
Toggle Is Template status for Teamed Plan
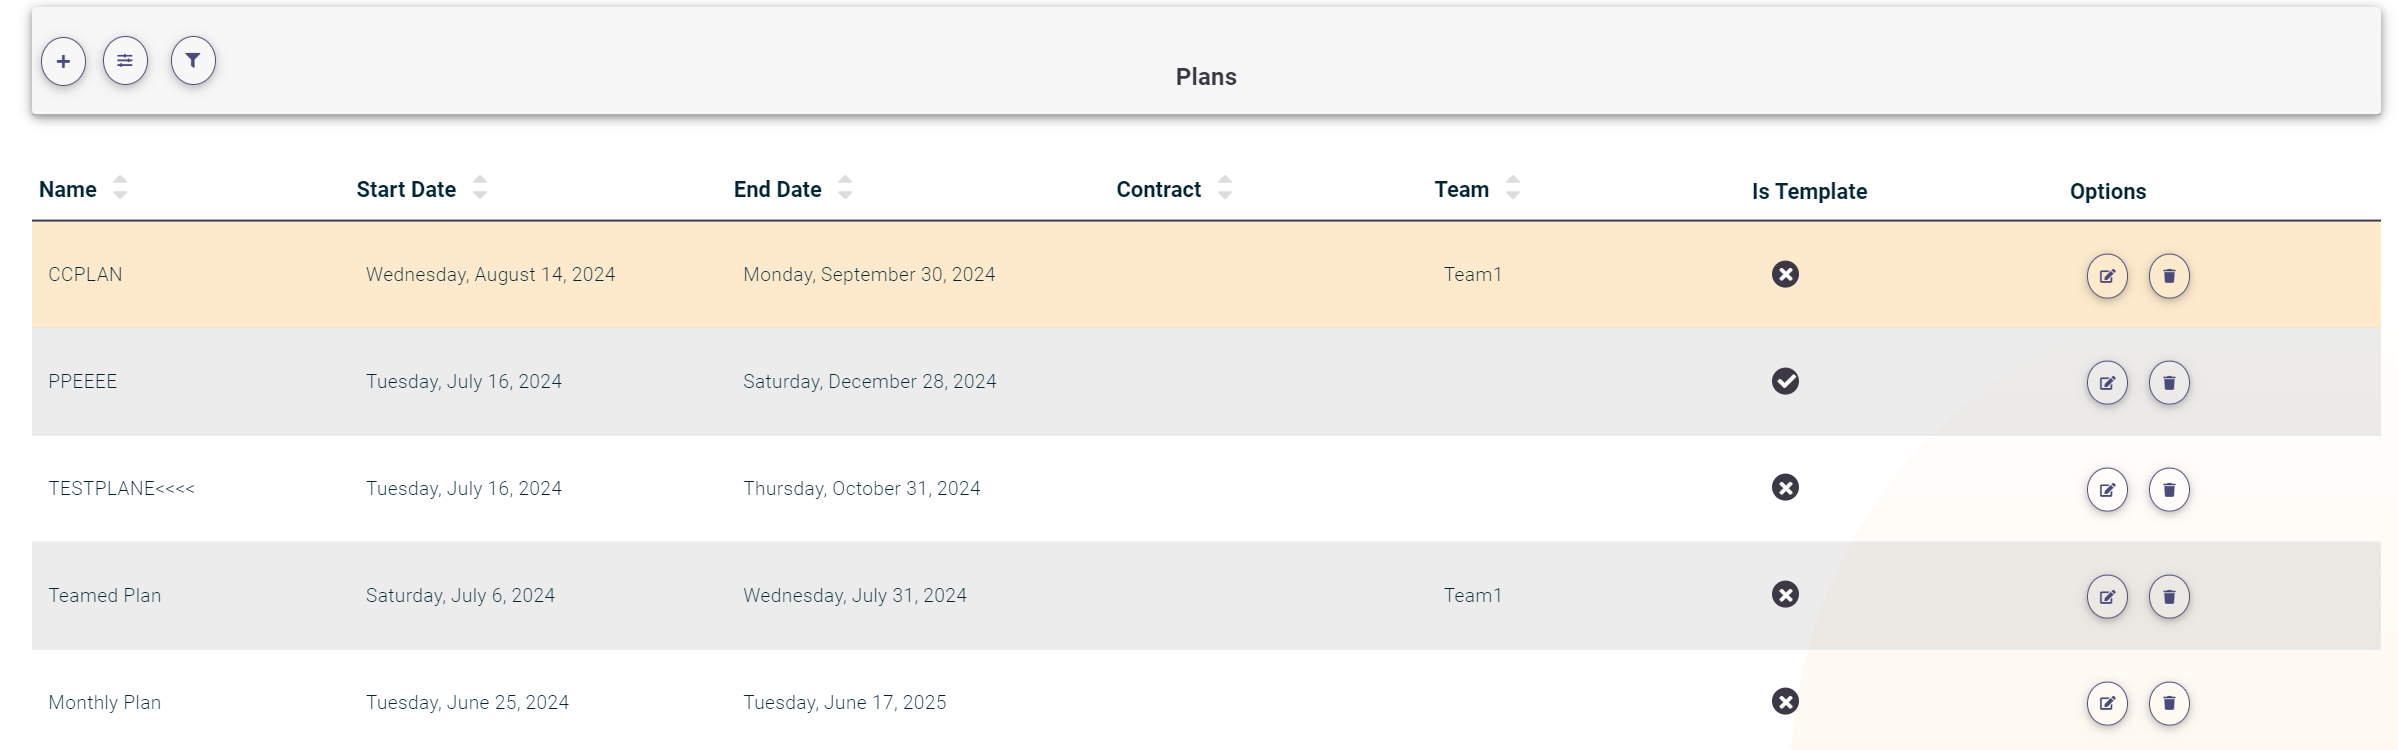tap(1785, 595)
